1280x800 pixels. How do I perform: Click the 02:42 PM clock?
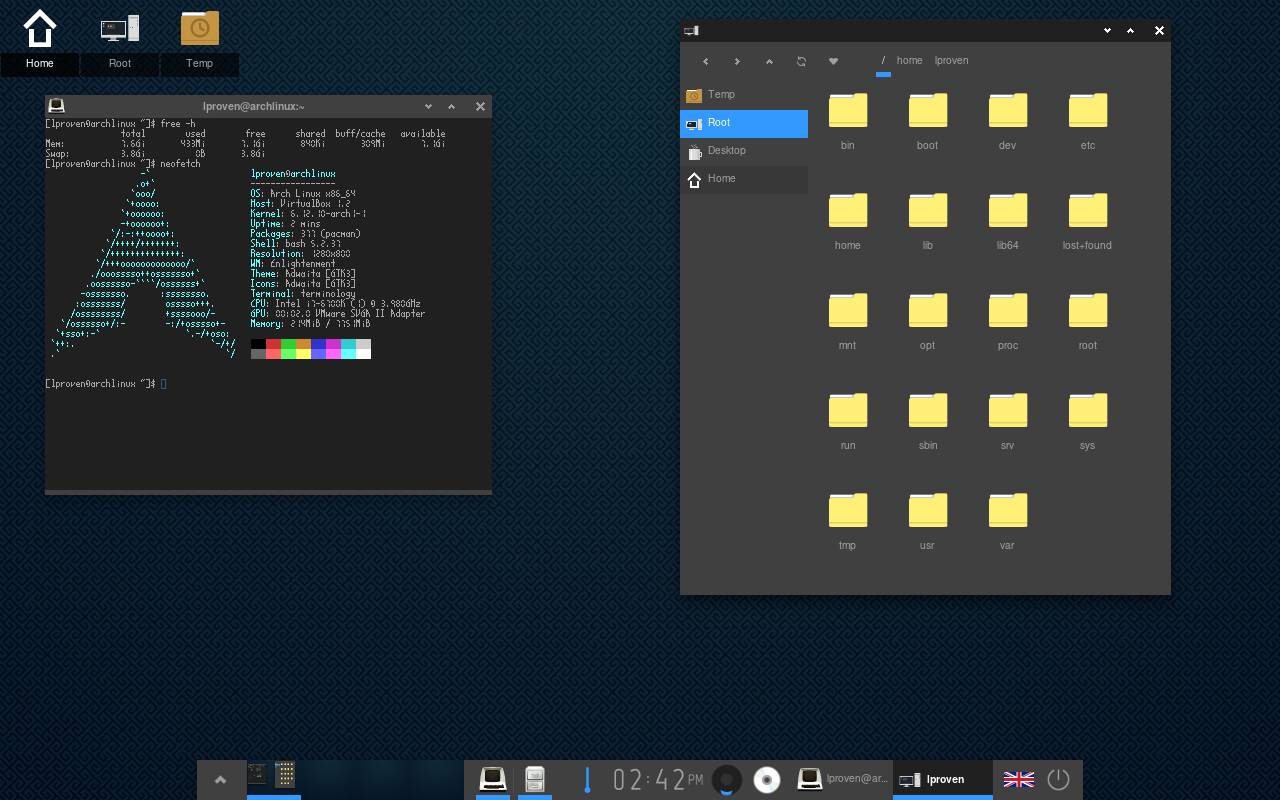(657, 780)
